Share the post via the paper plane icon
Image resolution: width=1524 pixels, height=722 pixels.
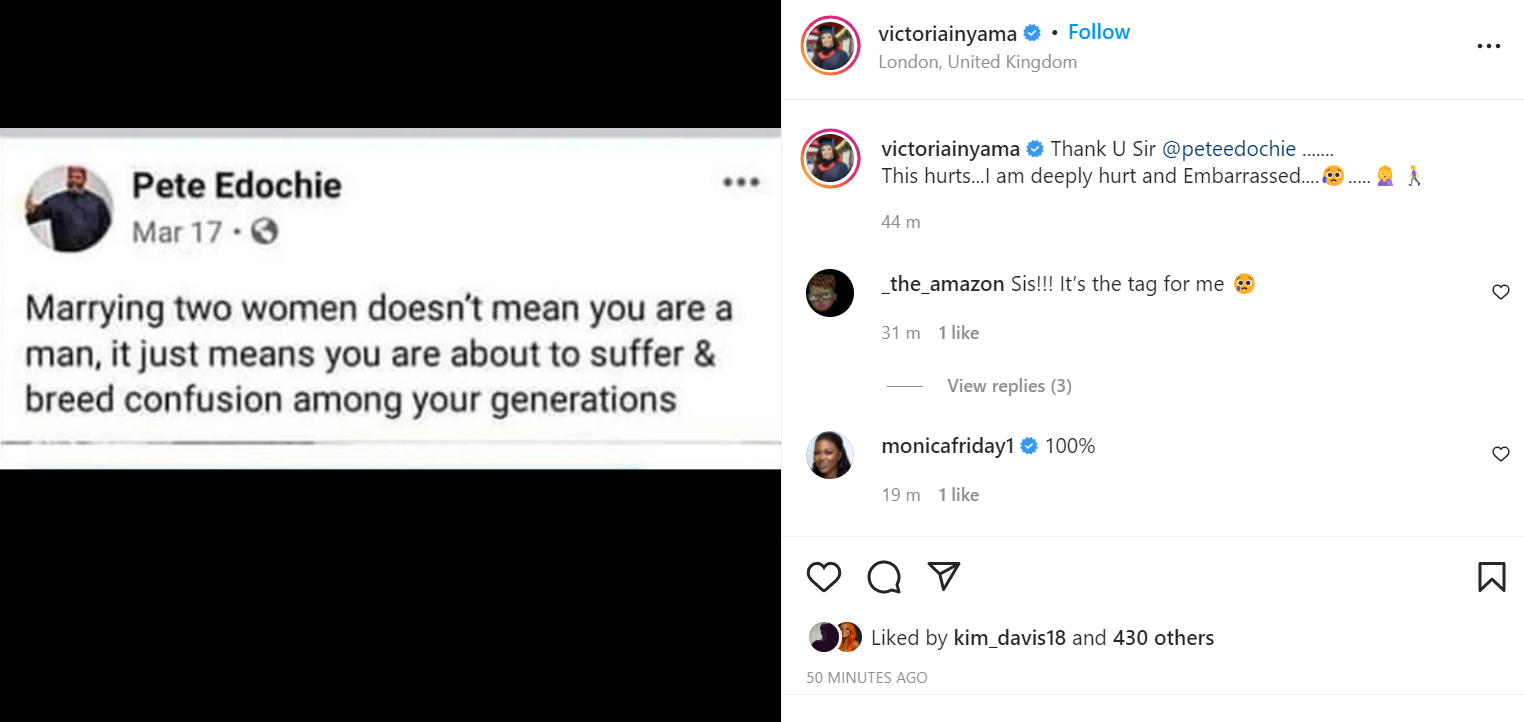pyautogui.click(x=943, y=575)
